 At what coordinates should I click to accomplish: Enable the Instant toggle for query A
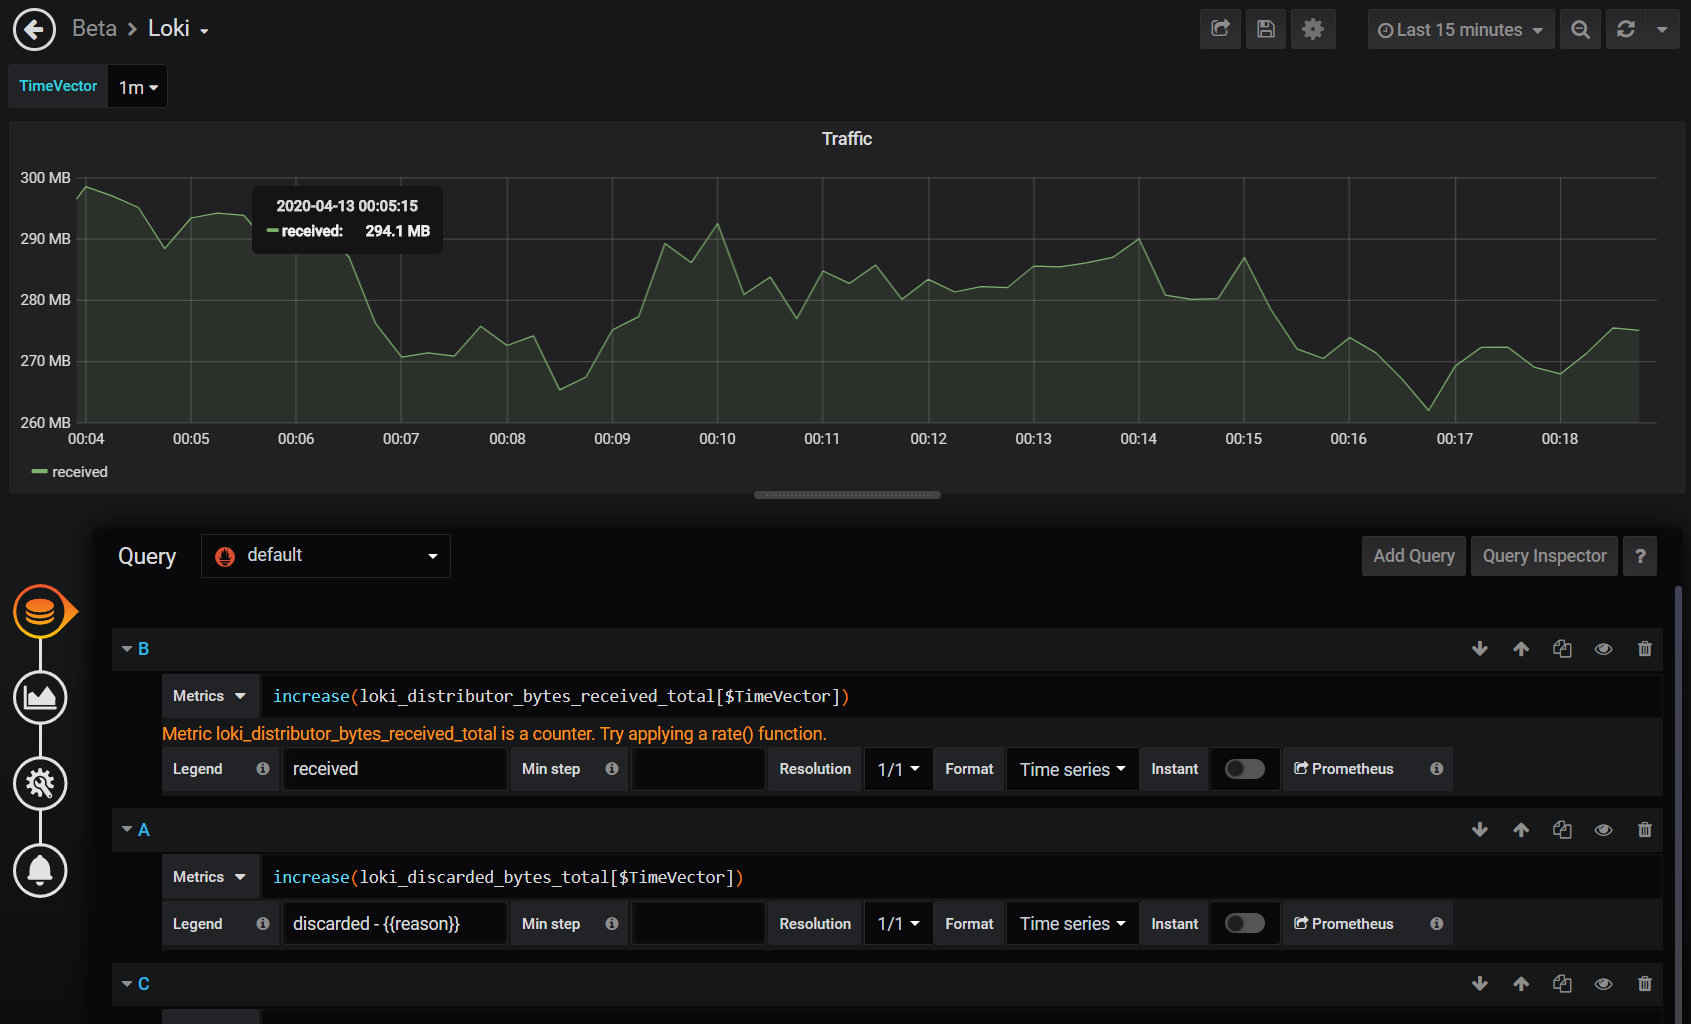click(x=1244, y=923)
